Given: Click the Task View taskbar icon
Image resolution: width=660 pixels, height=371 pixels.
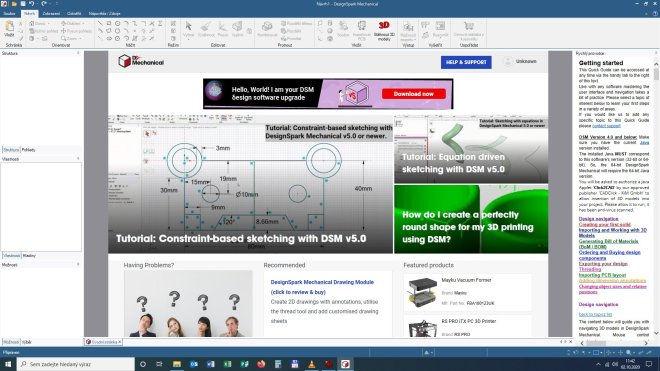Looking at the screenshot, I should (x=159, y=364).
